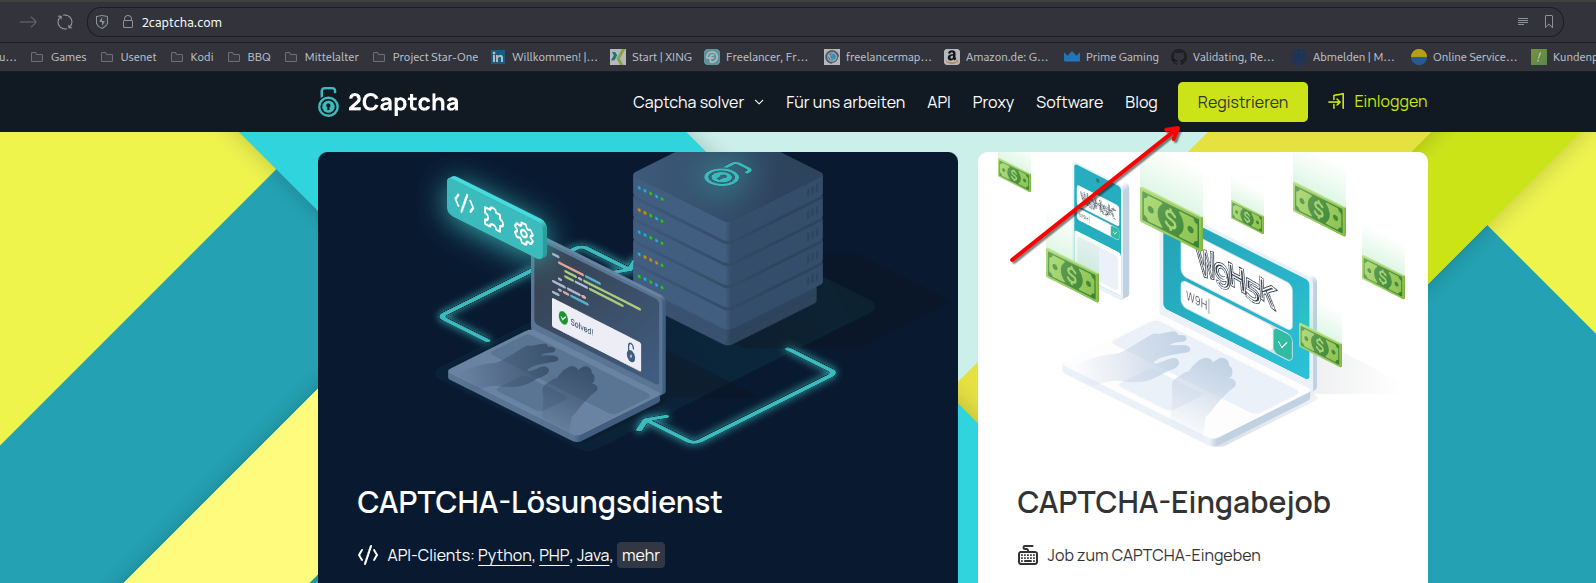Click the Einloggen login link
This screenshot has height=583, width=1596.
(1378, 102)
